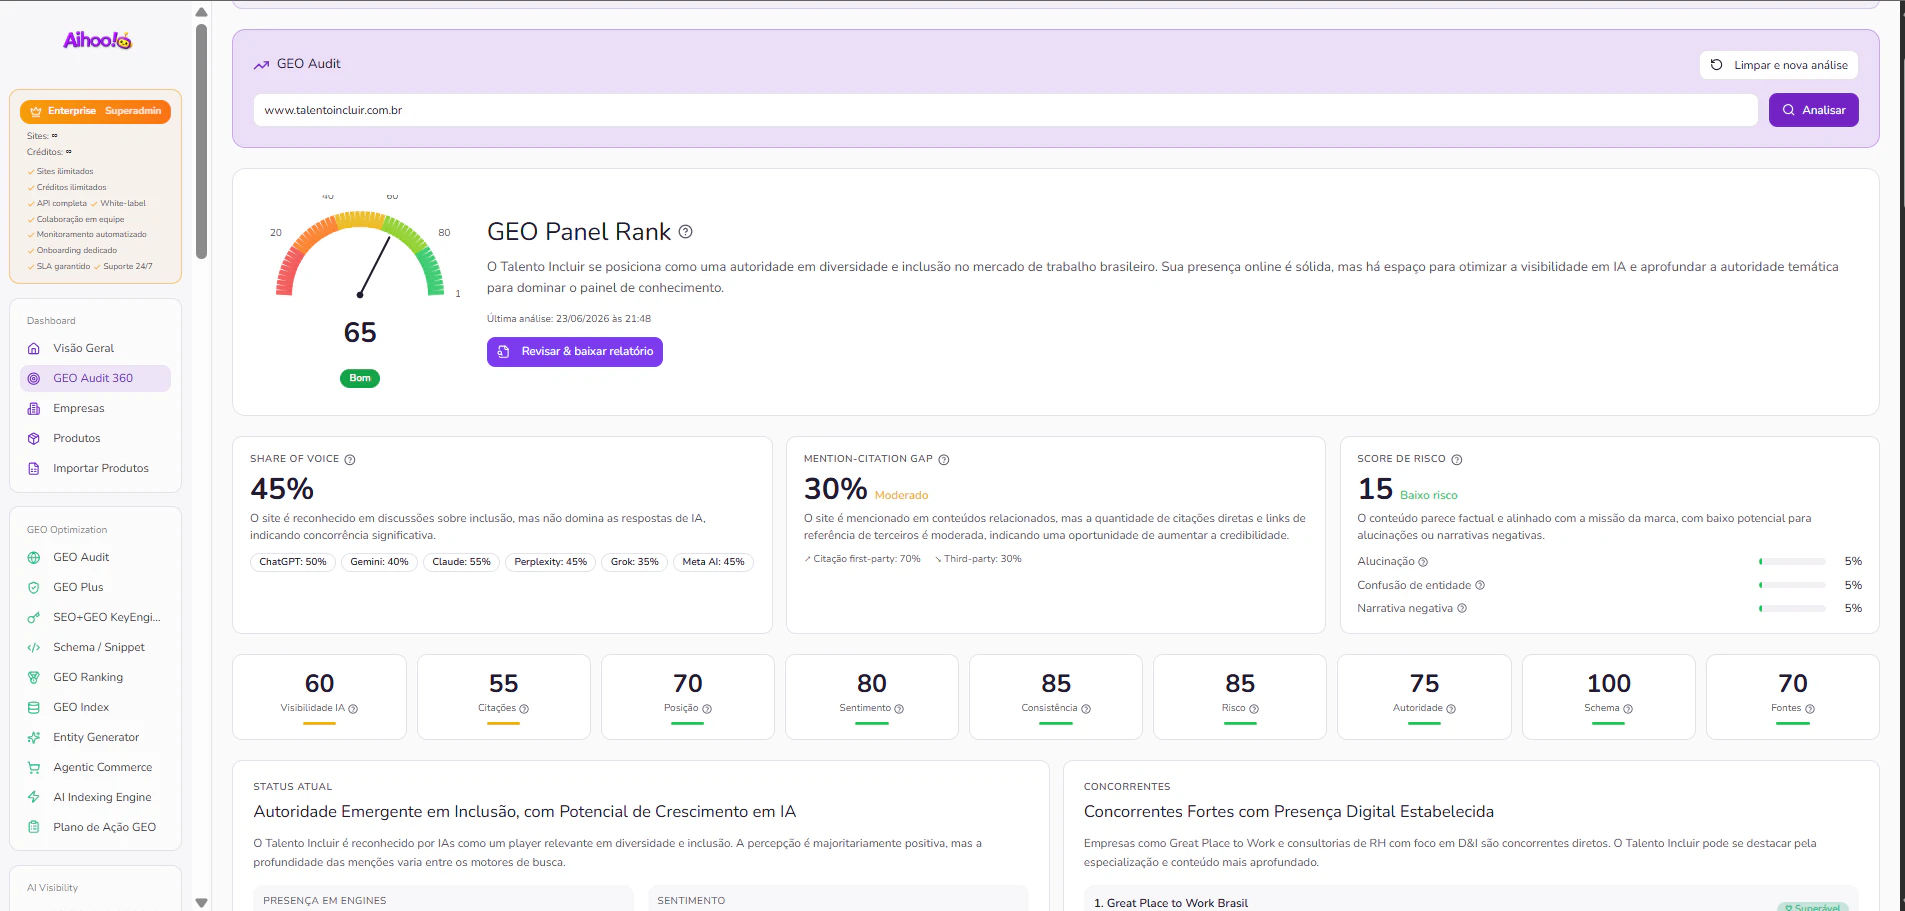Click the Schema score card 100
1905x911 pixels.
pyautogui.click(x=1608, y=697)
